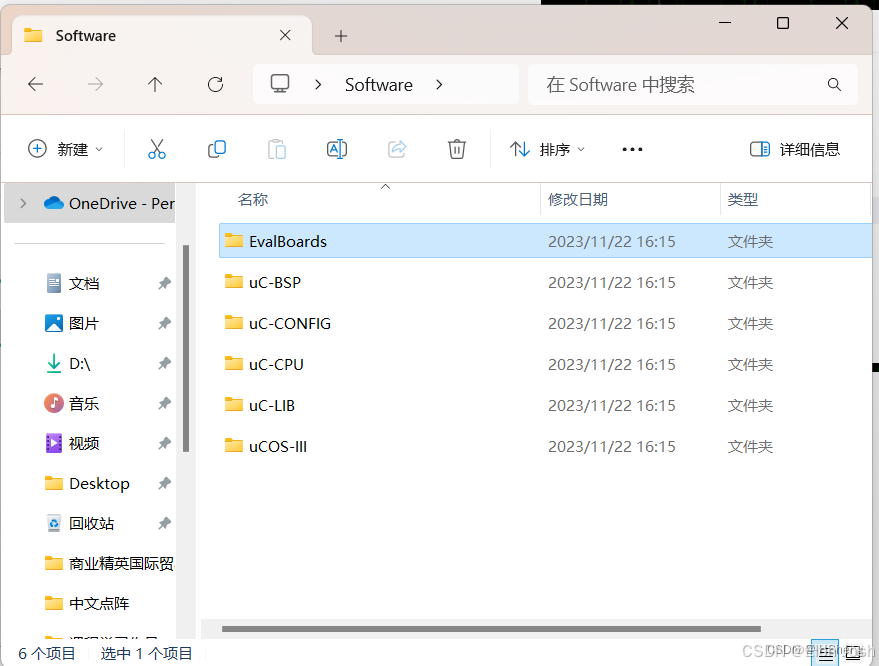Open 商业精英国际贸 folder in sidebar
The width and height of the screenshot is (879, 666).
(x=121, y=563)
